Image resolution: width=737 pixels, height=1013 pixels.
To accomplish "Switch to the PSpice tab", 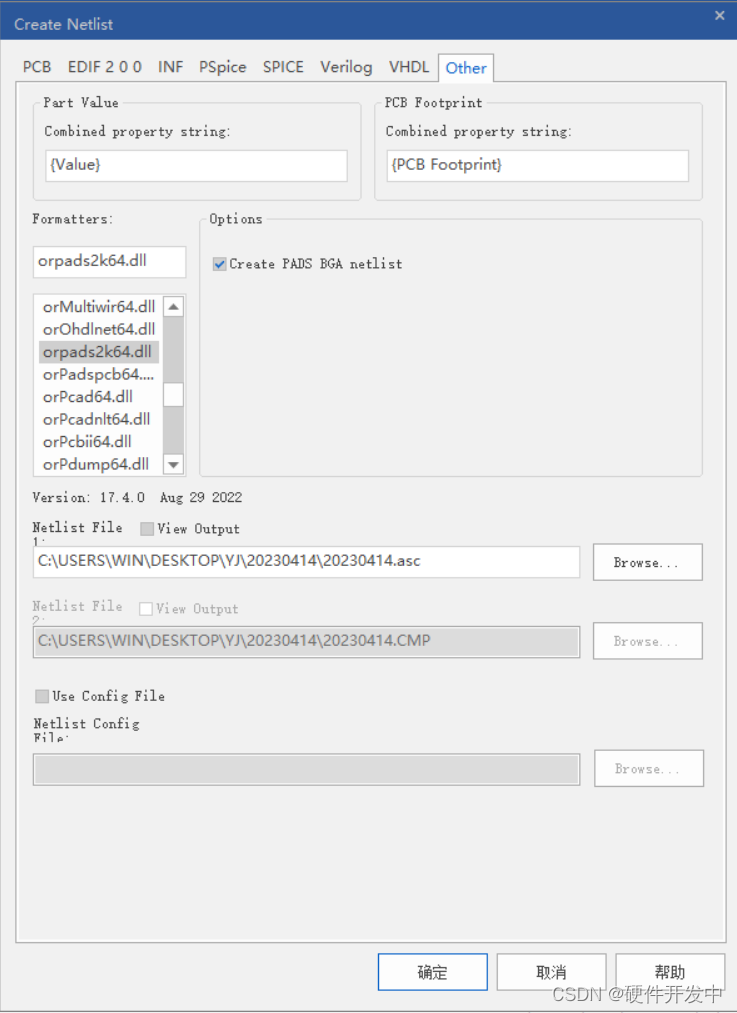I will pyautogui.click(x=222, y=67).
